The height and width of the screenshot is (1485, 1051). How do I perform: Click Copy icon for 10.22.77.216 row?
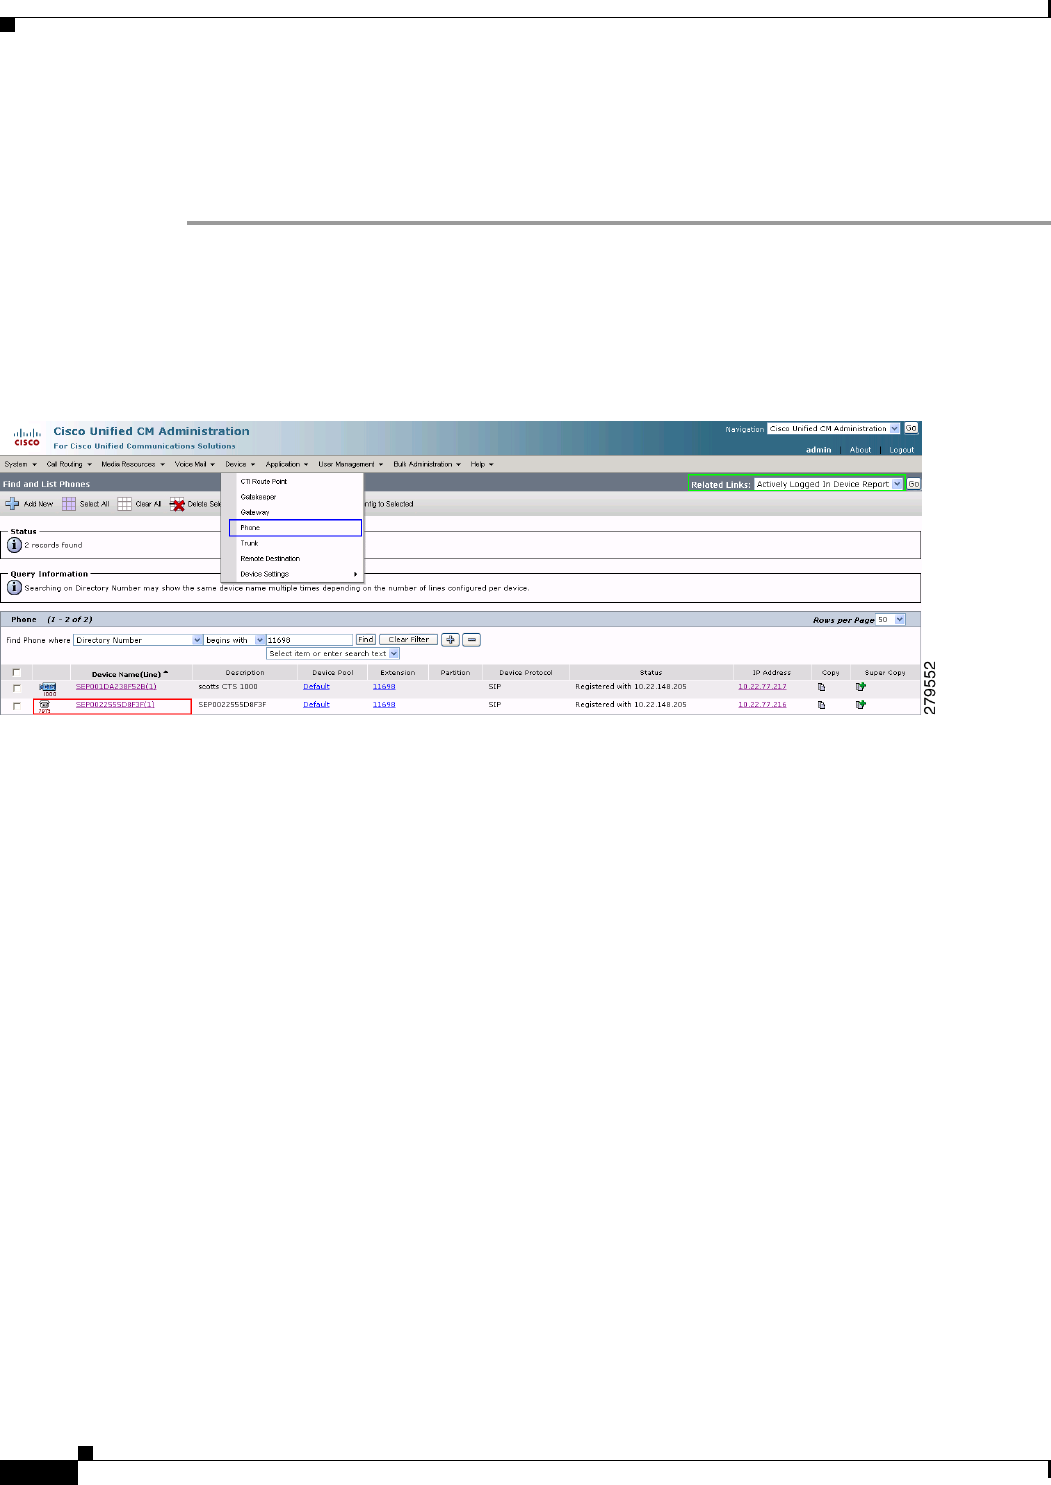point(822,705)
